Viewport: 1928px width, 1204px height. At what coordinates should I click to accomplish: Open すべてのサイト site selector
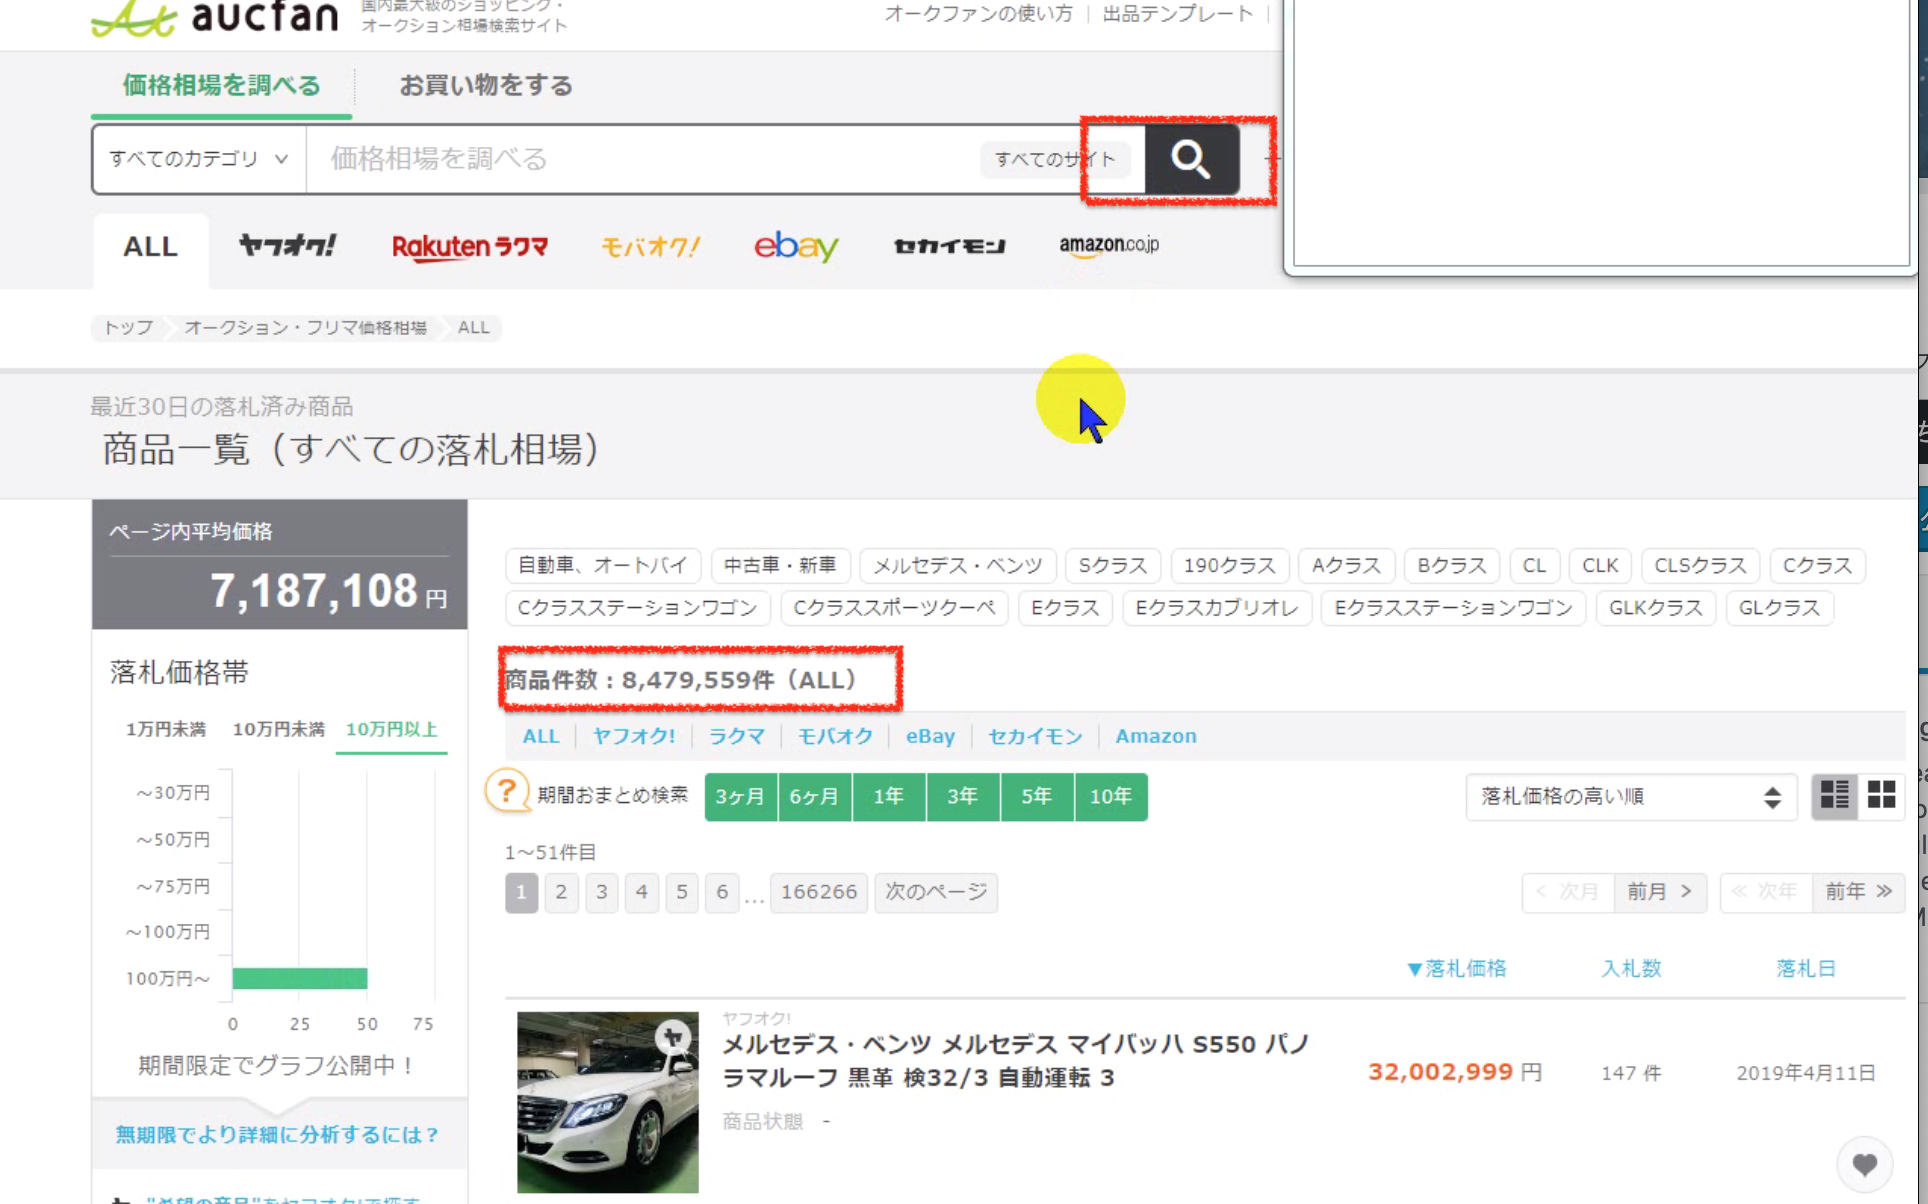coord(1054,159)
